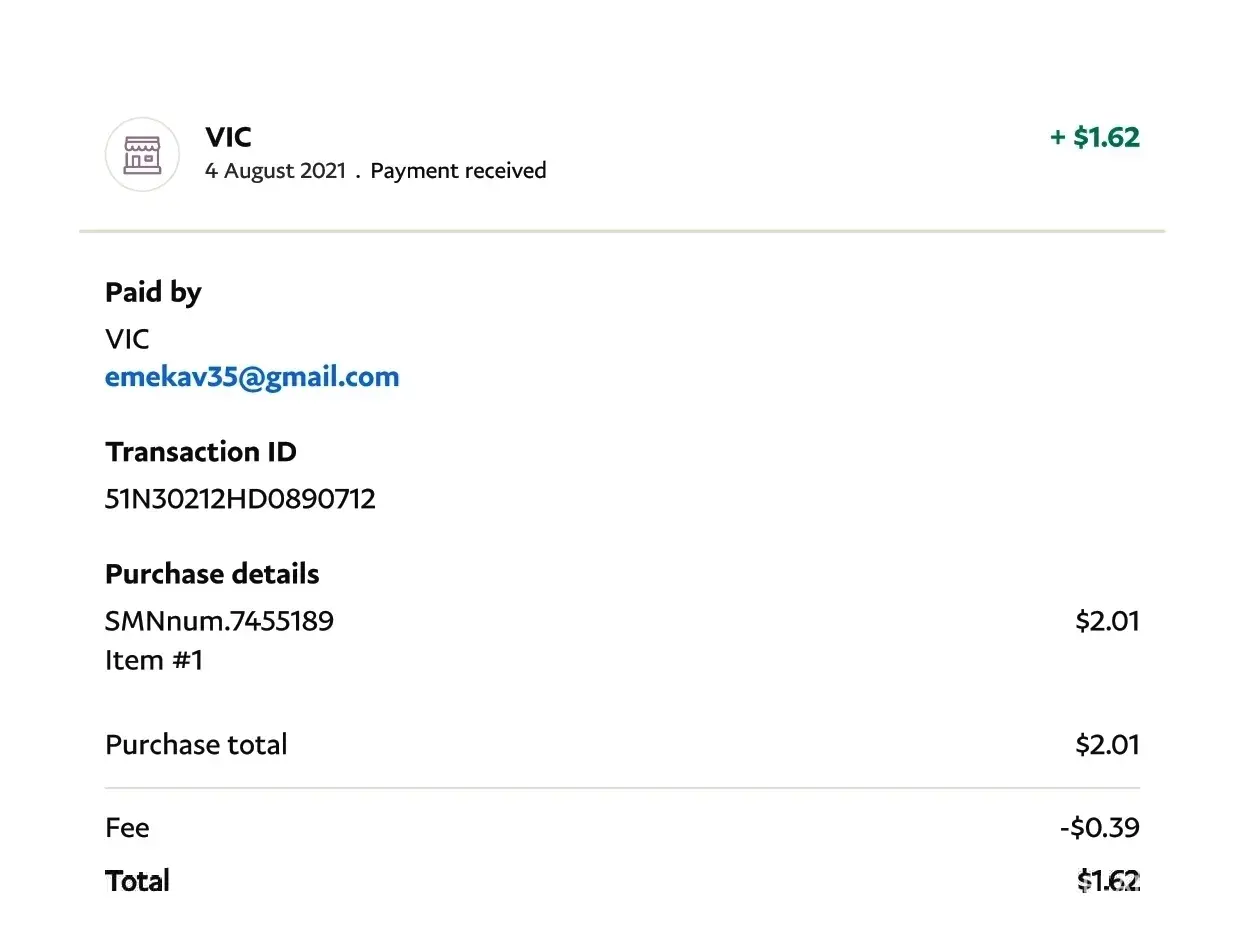Click the Payment received status text

458,171
